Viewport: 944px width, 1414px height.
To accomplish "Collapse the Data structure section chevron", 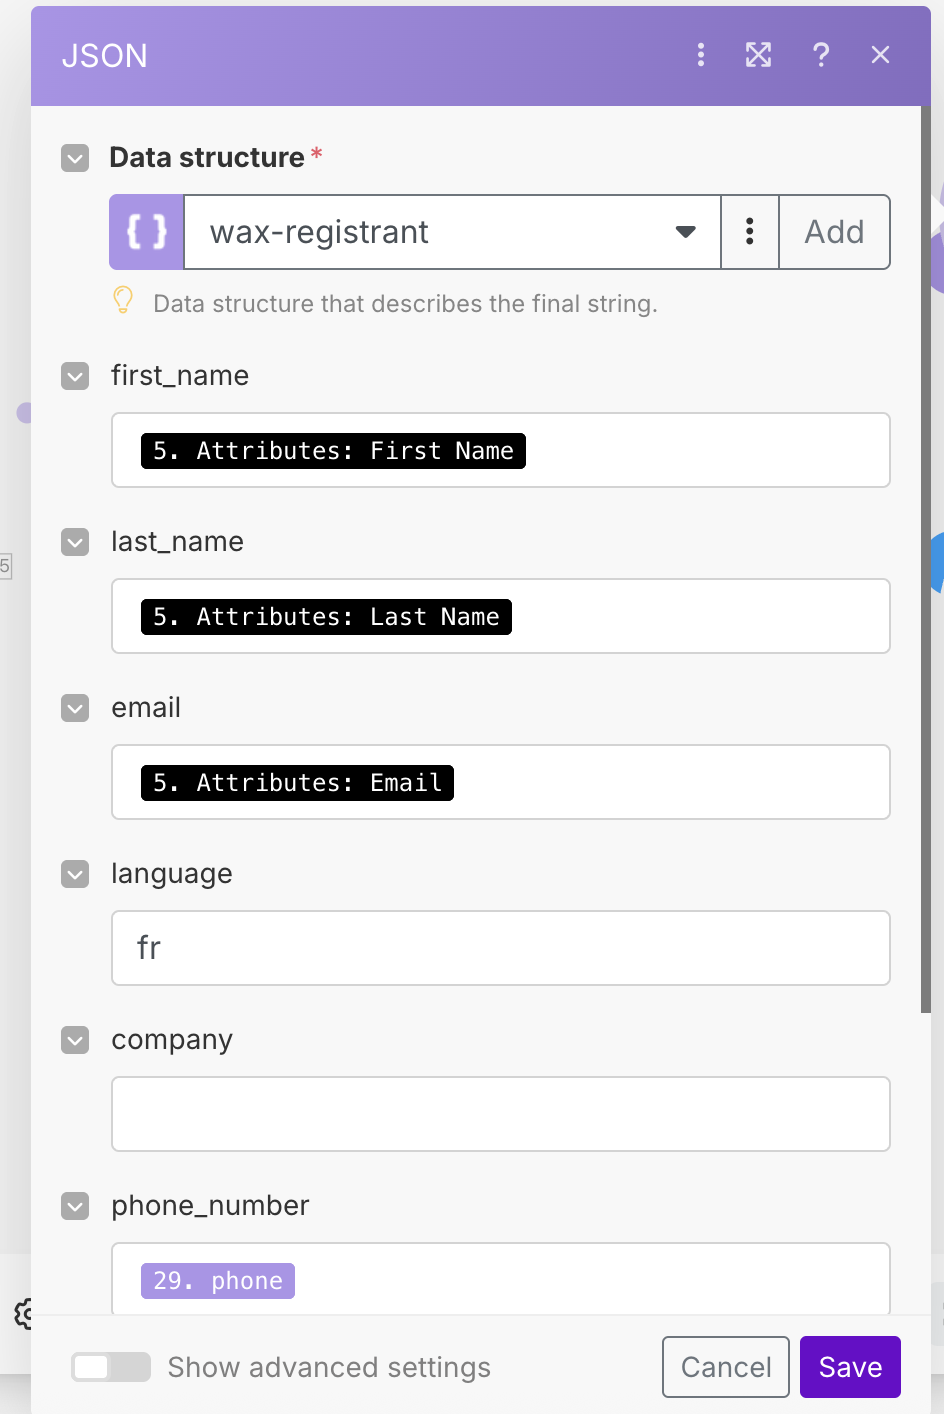I will point(76,158).
